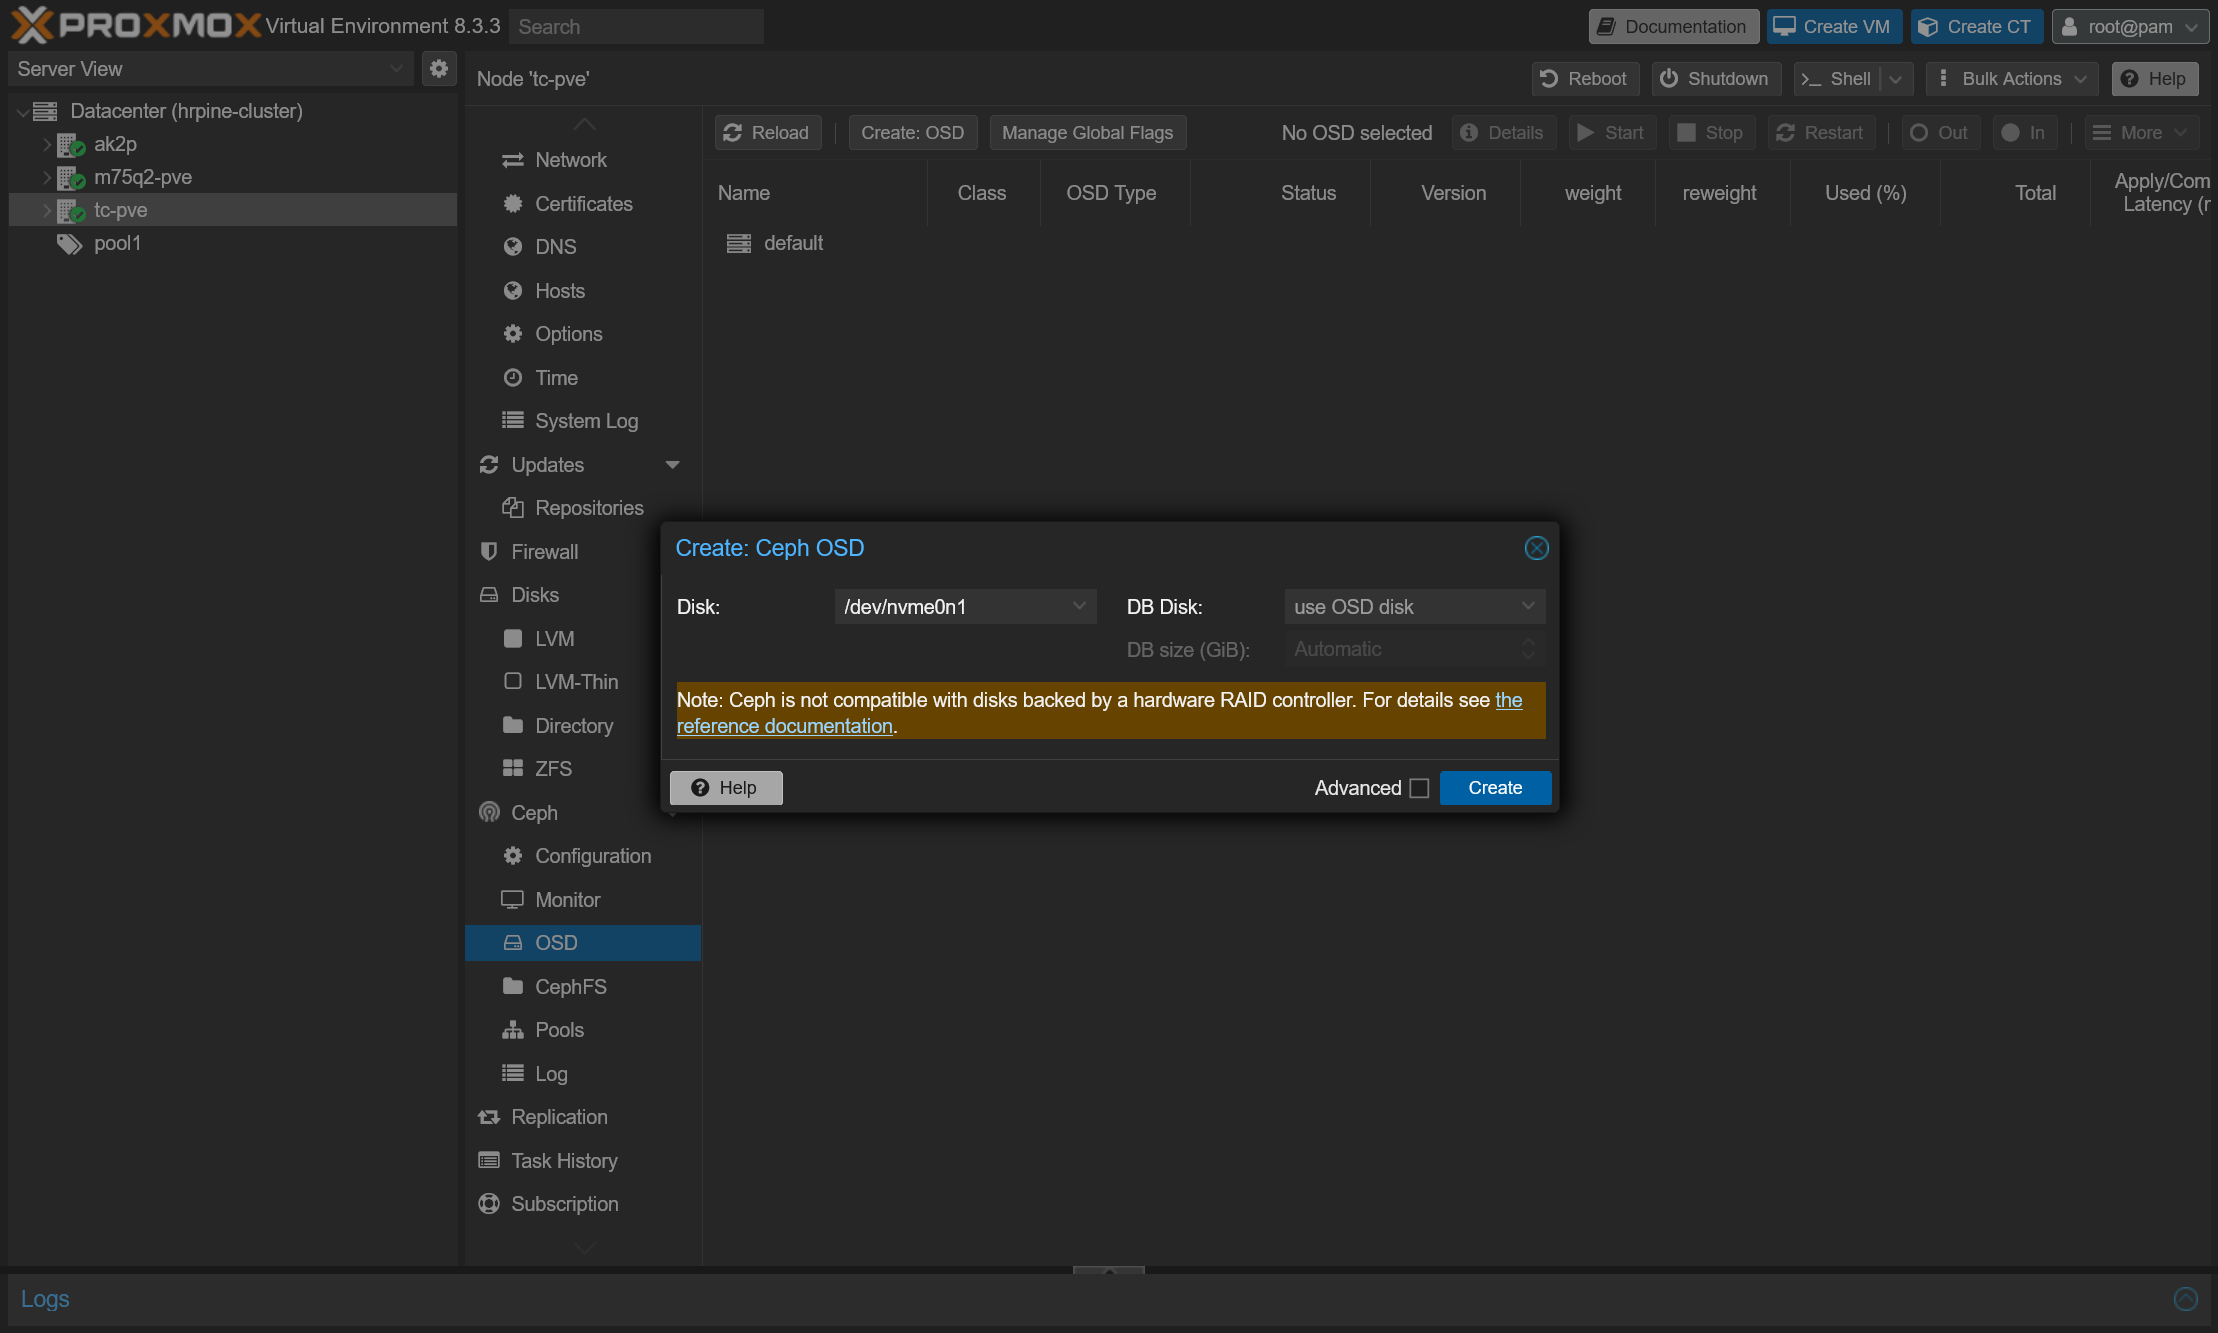Collapse the Updates section arrow
Image resolution: width=2218 pixels, height=1333 pixels.
(672, 465)
